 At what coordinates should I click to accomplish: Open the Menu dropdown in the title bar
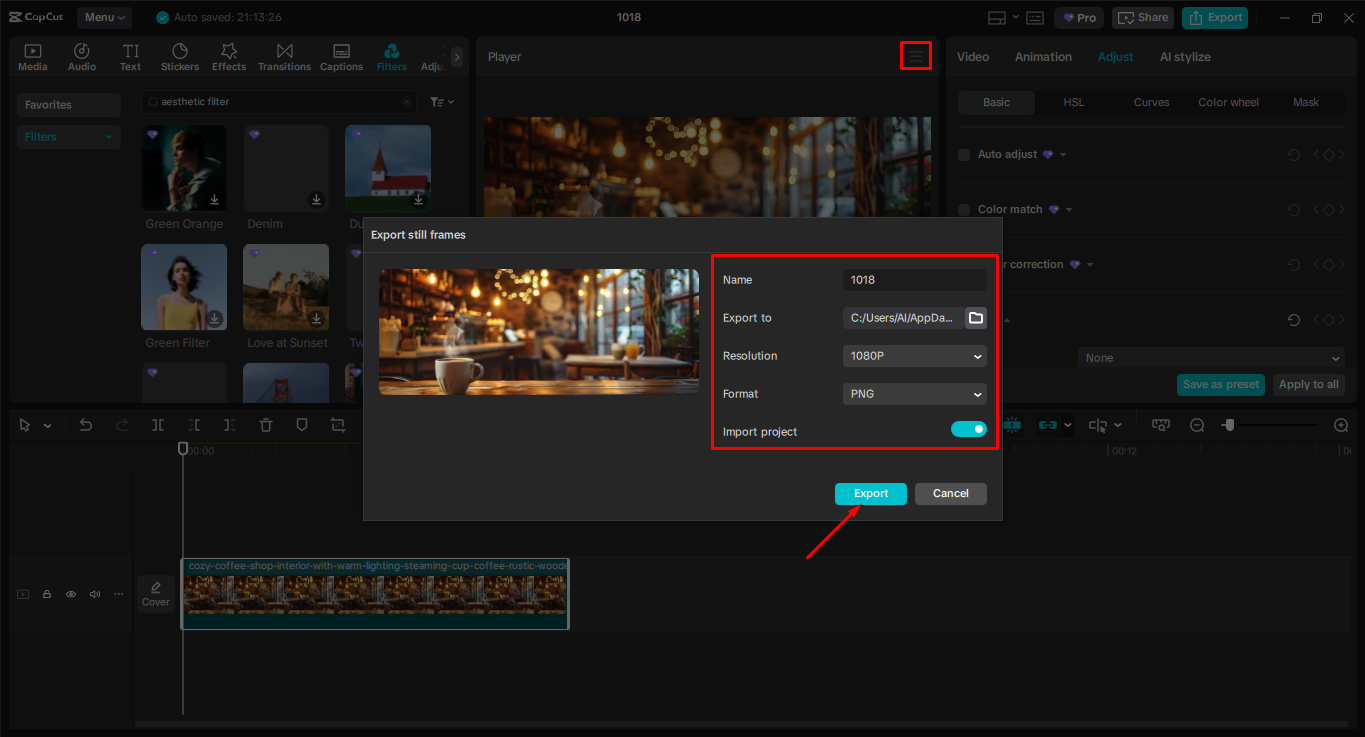tap(104, 17)
